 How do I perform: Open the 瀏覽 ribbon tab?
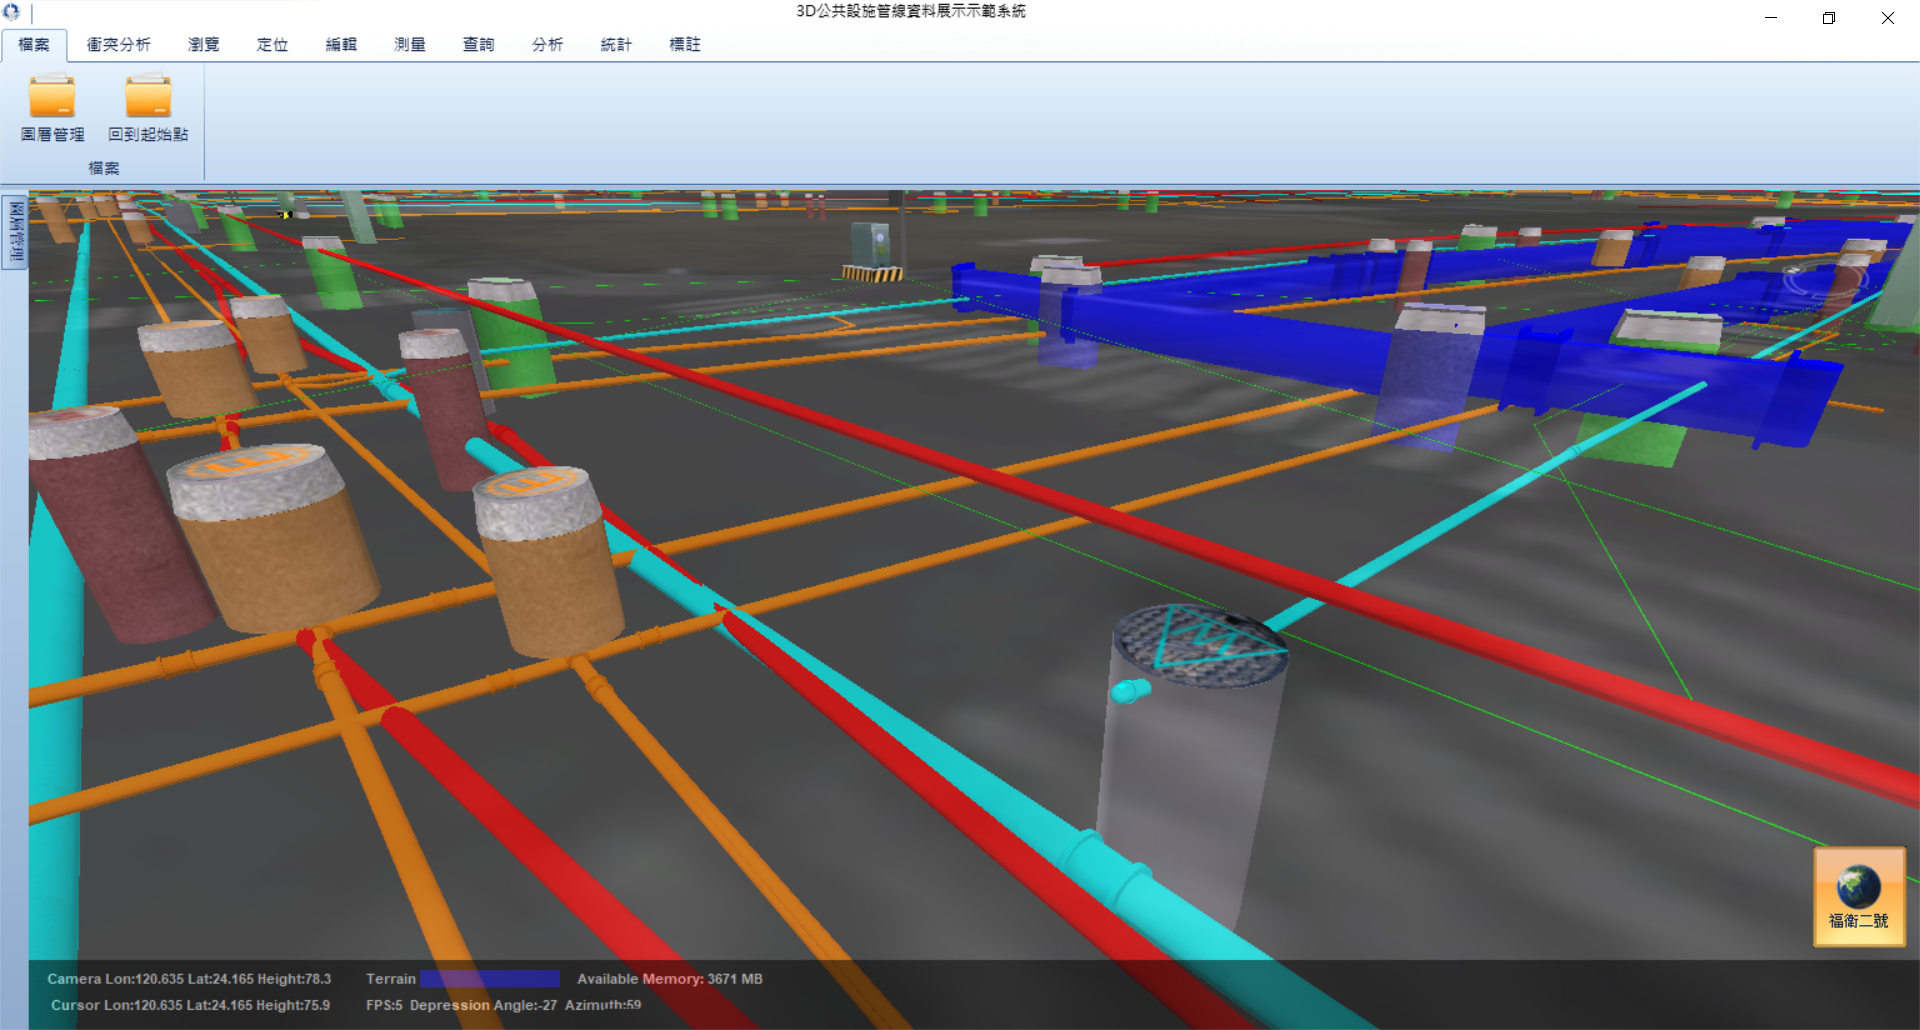(203, 45)
